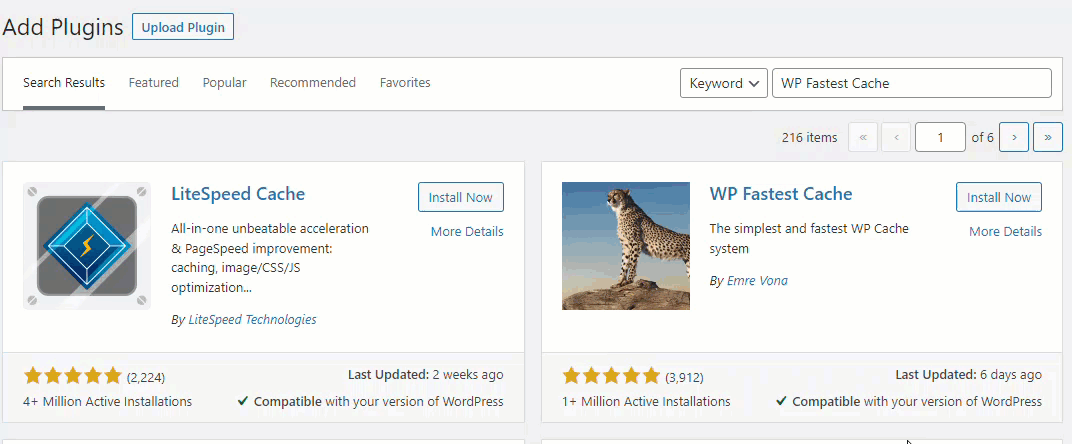Open the LiteSpeed Technologies author link
The image size is (1072, 444).
tap(252, 319)
